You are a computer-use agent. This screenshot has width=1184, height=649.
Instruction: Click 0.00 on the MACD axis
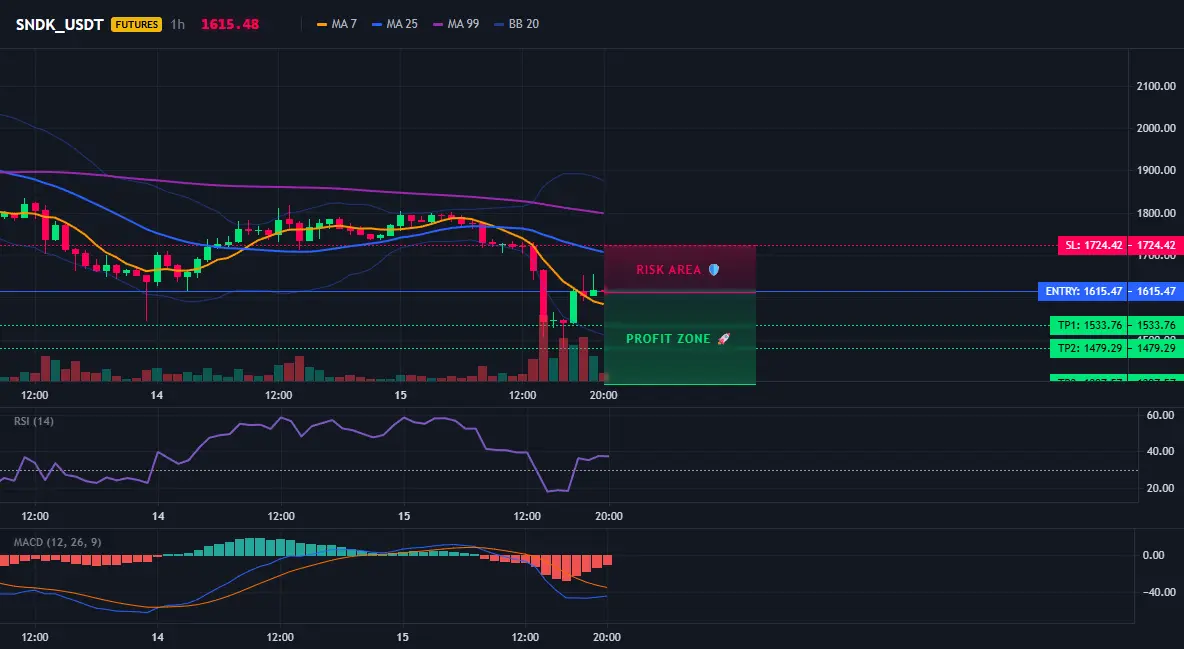[1153, 555]
